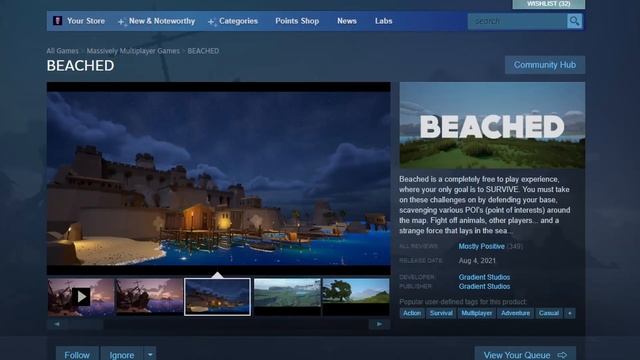This screenshot has width=640, height=360.
Task: Open New & Noteworthy menu
Action: click(162, 21)
